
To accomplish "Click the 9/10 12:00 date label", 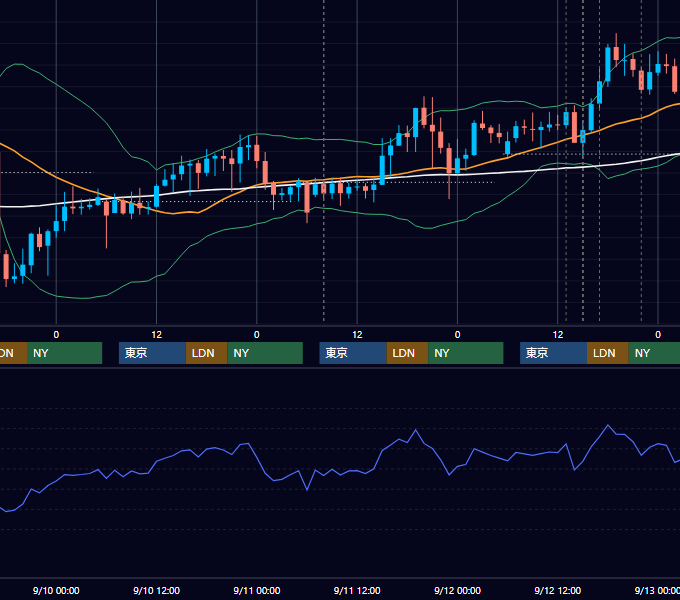I will click(x=157, y=590).
